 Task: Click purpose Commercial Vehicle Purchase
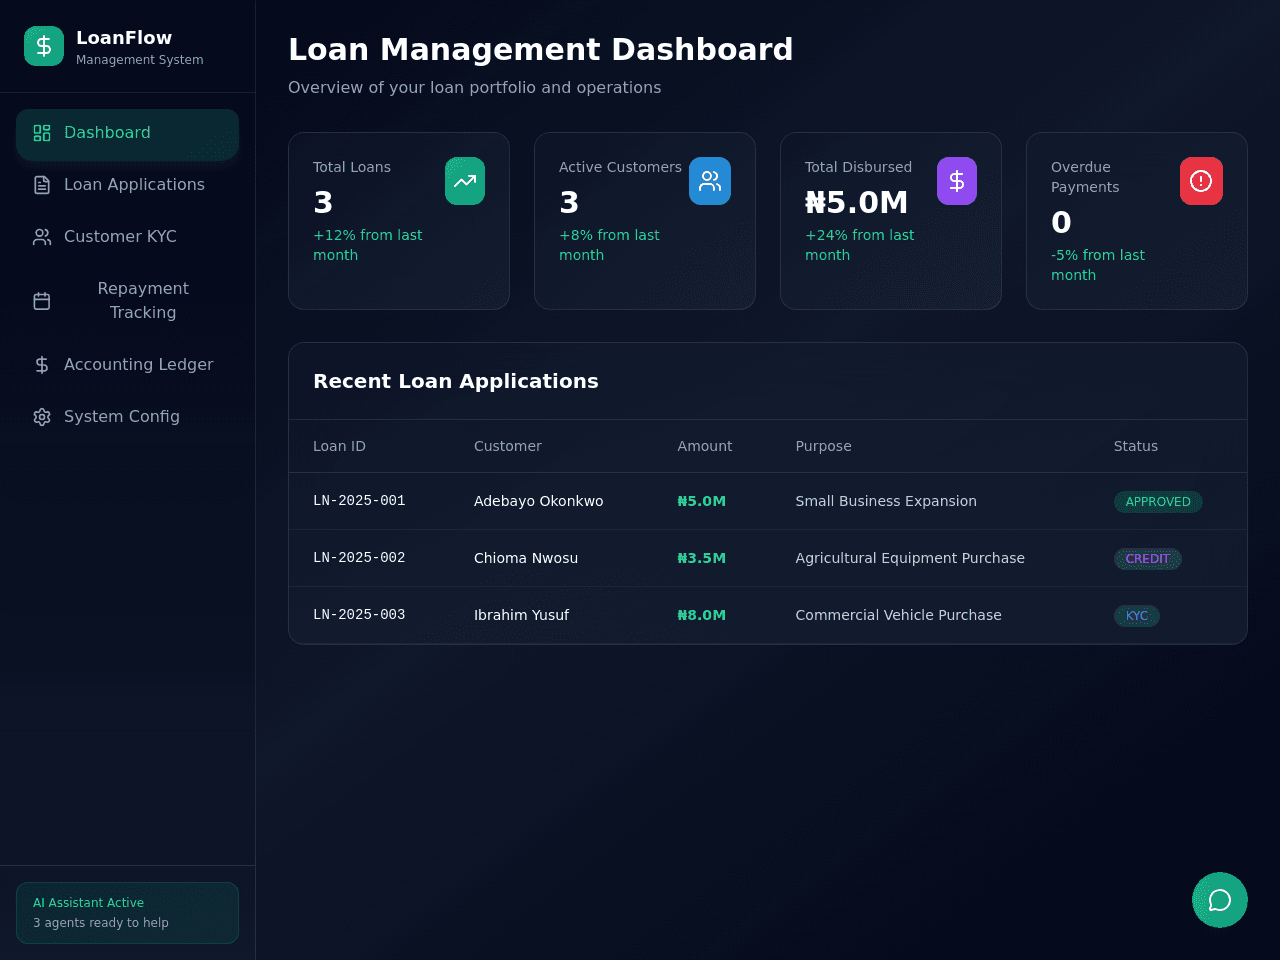[898, 615]
